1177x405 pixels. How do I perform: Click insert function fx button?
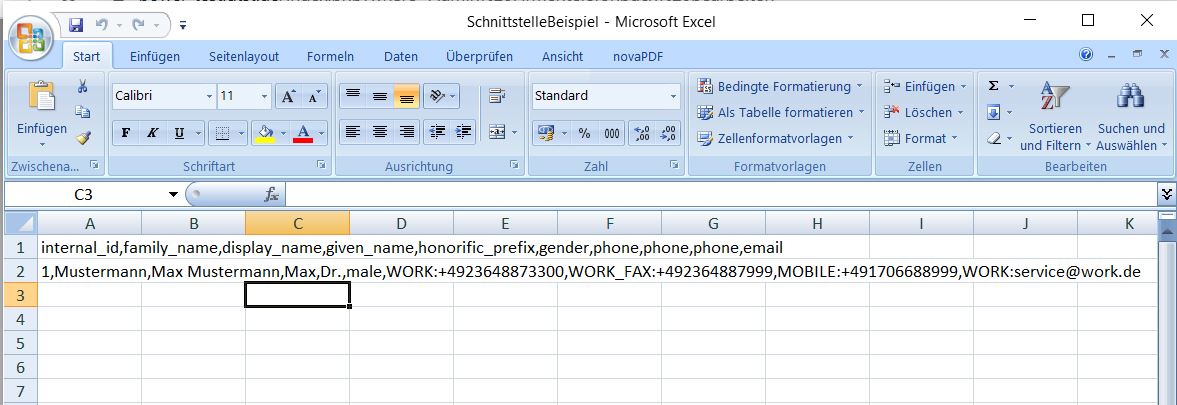tap(272, 195)
